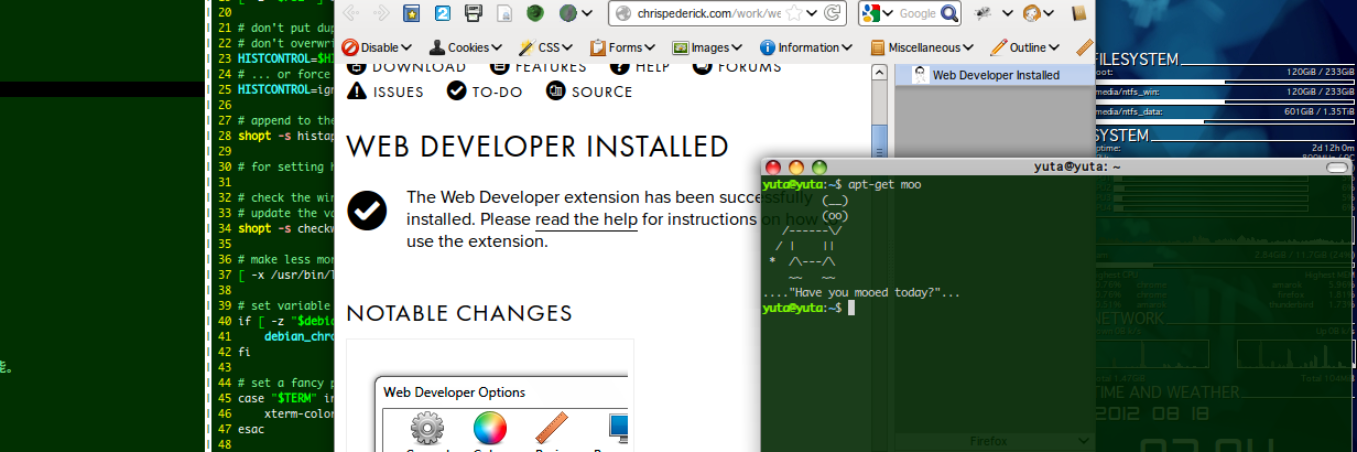Click the blue '2' toolbar icon
Screen dimensions: 1357x452
pyautogui.click(x=443, y=13)
